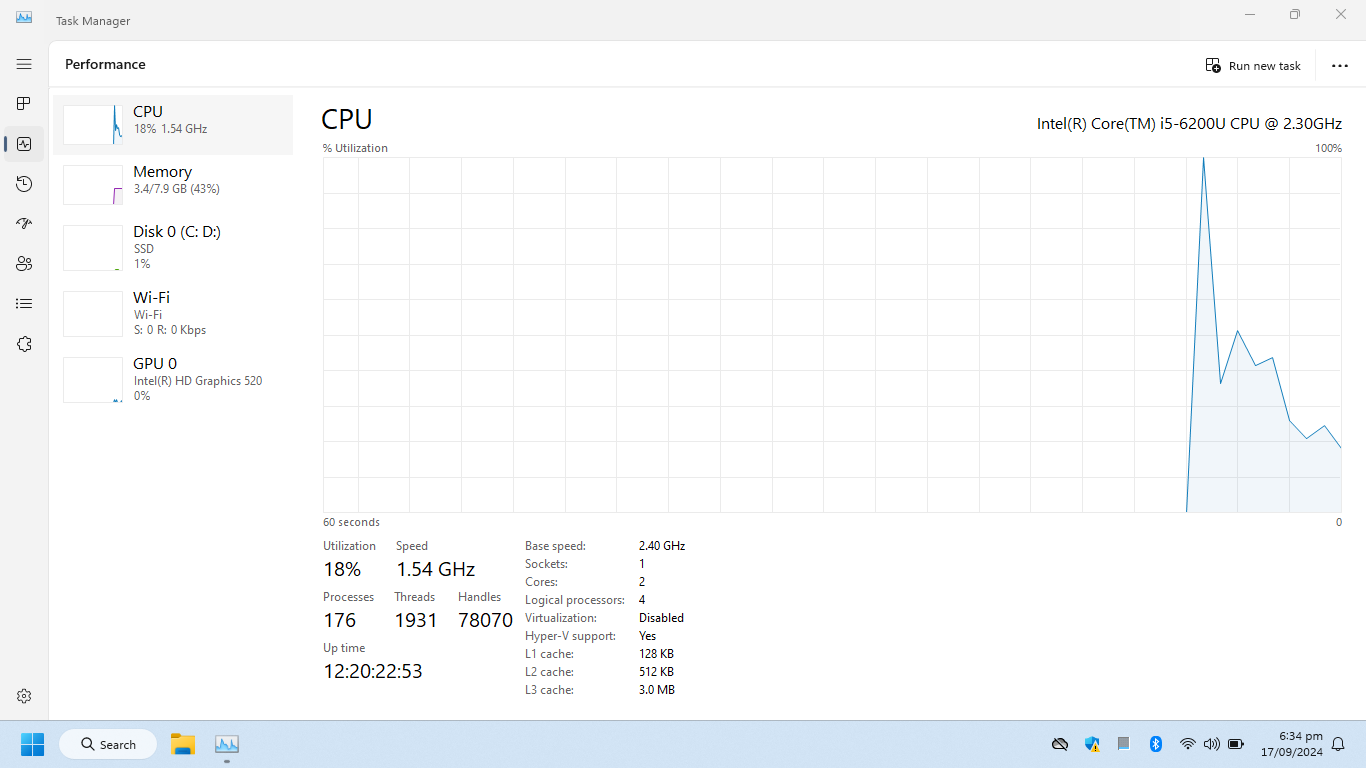Click the CPU mini graph thumbnail
Image resolution: width=1366 pixels, height=768 pixels.
(x=93, y=125)
